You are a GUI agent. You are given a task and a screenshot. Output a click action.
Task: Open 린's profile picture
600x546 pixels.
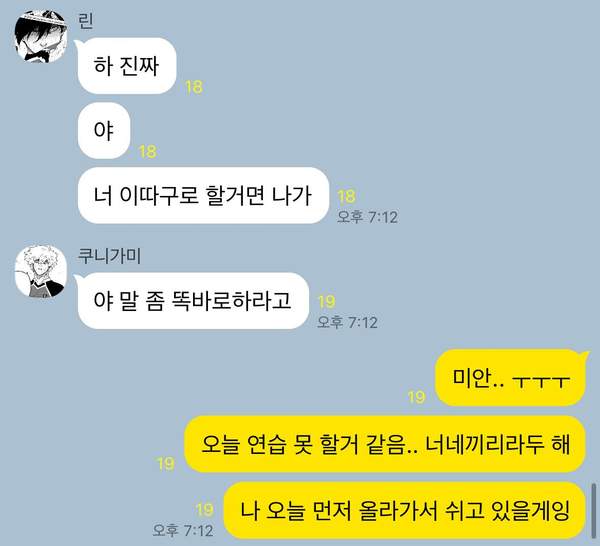tap(41, 36)
